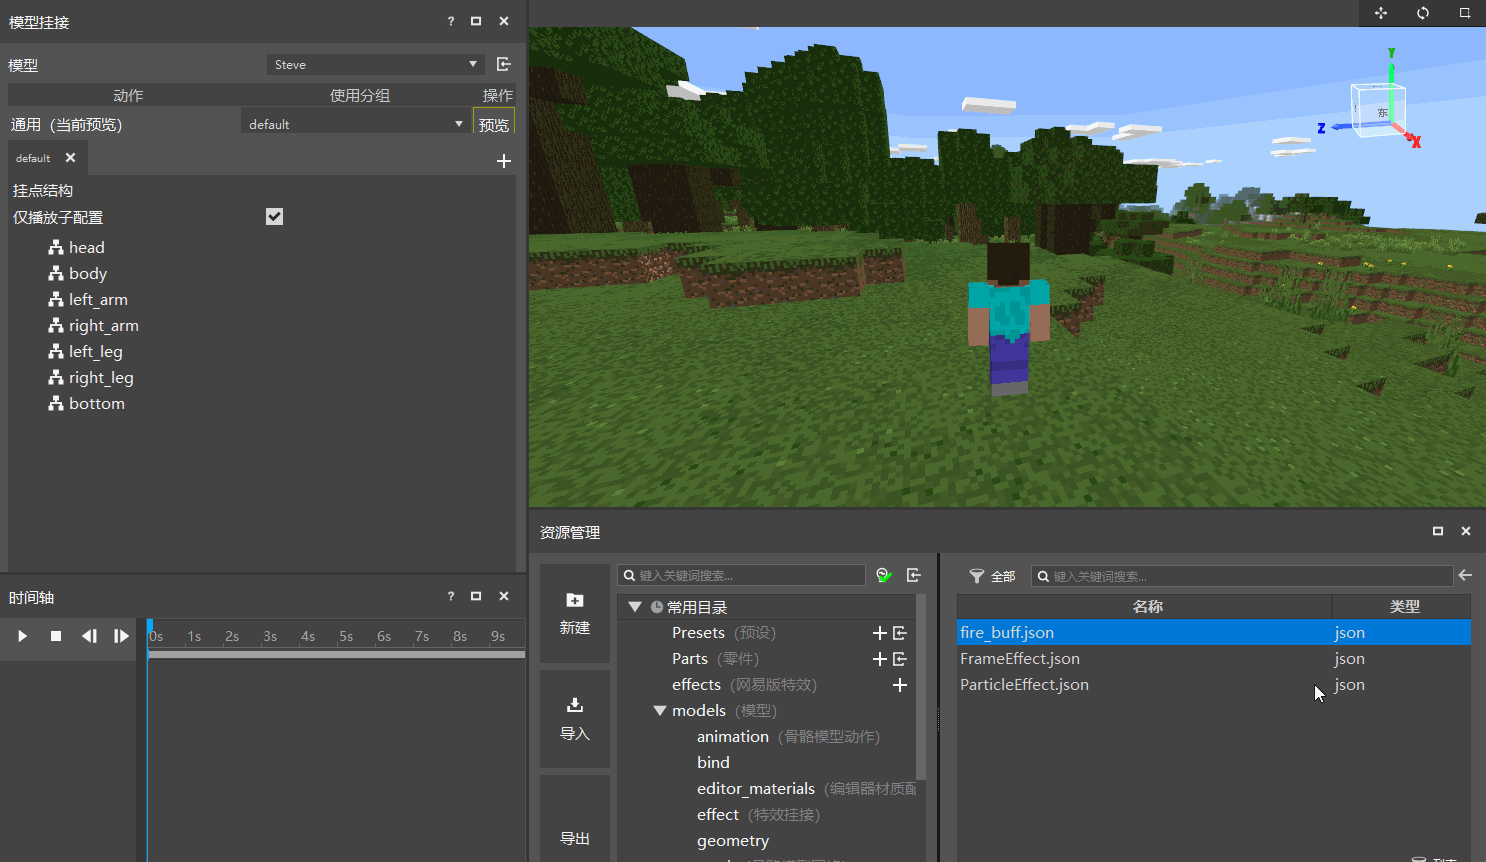Add a new item to effects
The height and width of the screenshot is (862, 1486).
[900, 685]
